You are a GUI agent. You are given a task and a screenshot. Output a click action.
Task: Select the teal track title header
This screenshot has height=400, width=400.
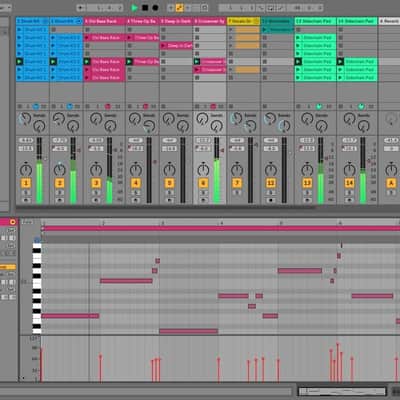(x=277, y=21)
